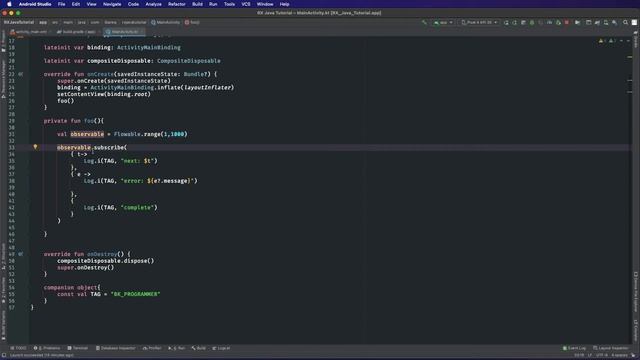The width and height of the screenshot is (640, 360).
Task: Toggle the Favorites side panel
Action: coord(3,291)
